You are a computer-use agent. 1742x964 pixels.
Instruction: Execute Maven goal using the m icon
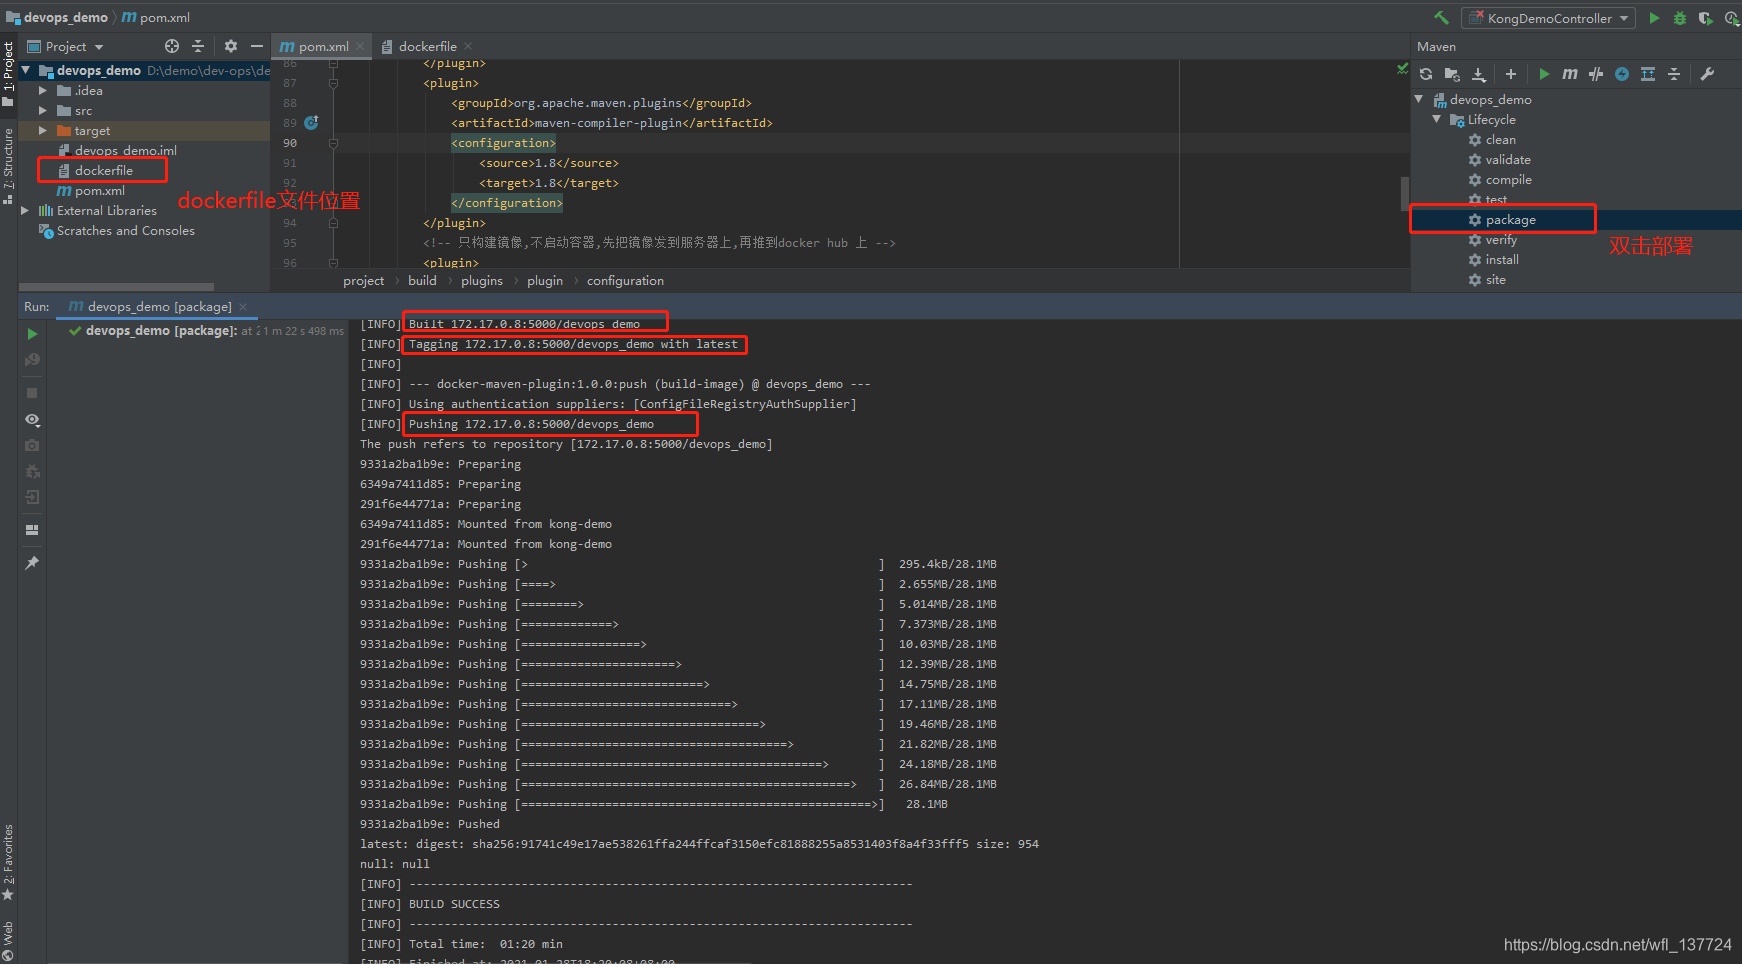click(x=1570, y=74)
